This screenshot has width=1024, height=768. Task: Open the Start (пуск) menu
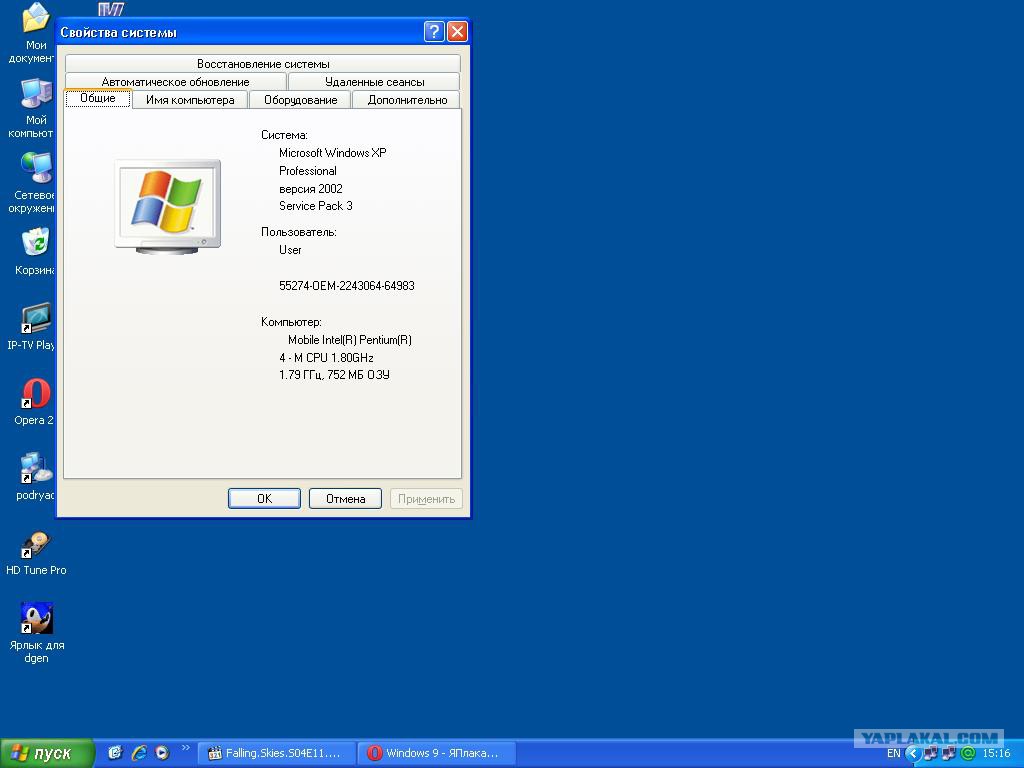(47, 754)
